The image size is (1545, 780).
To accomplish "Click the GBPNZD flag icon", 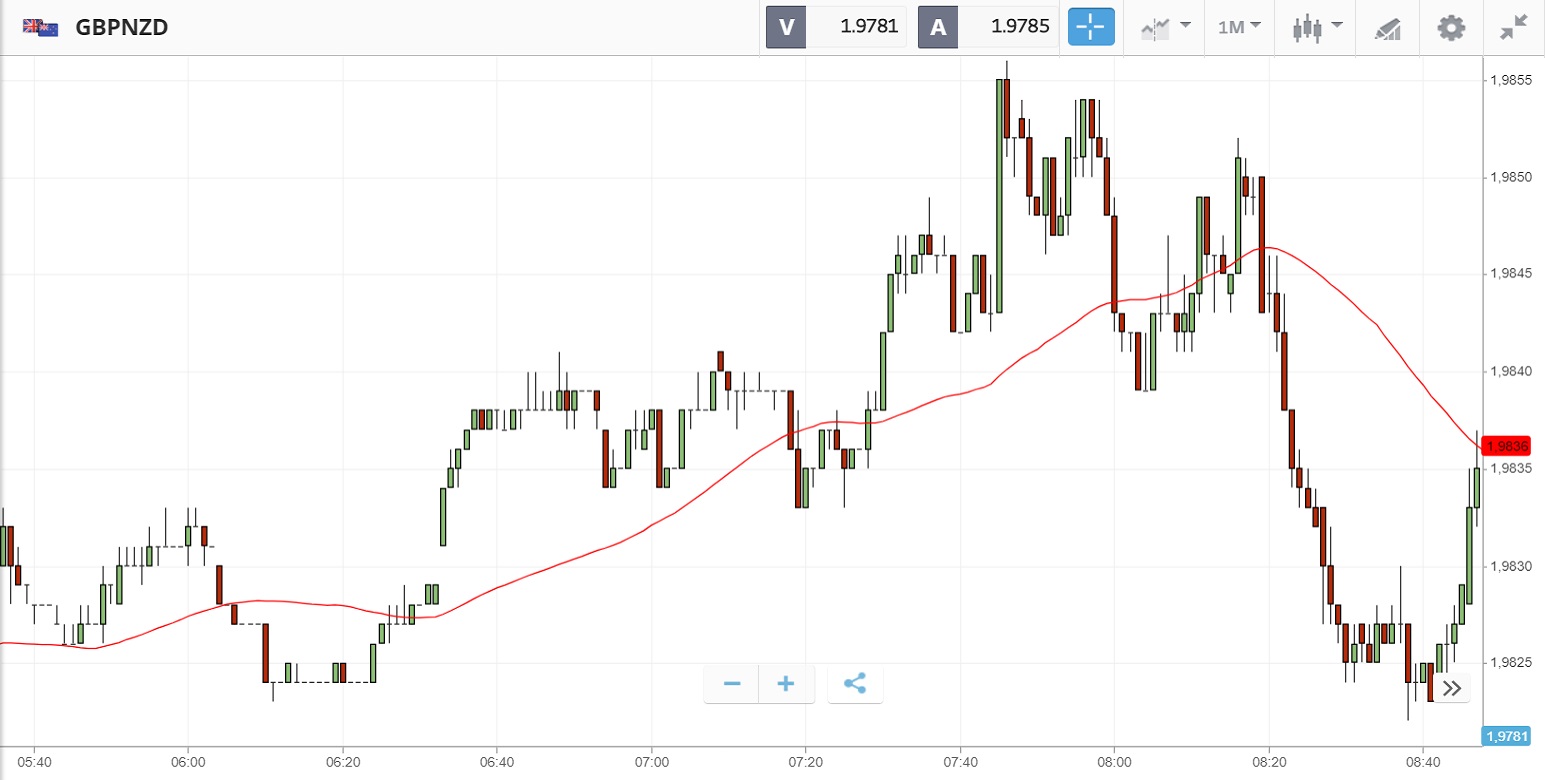I will tap(40, 27).
